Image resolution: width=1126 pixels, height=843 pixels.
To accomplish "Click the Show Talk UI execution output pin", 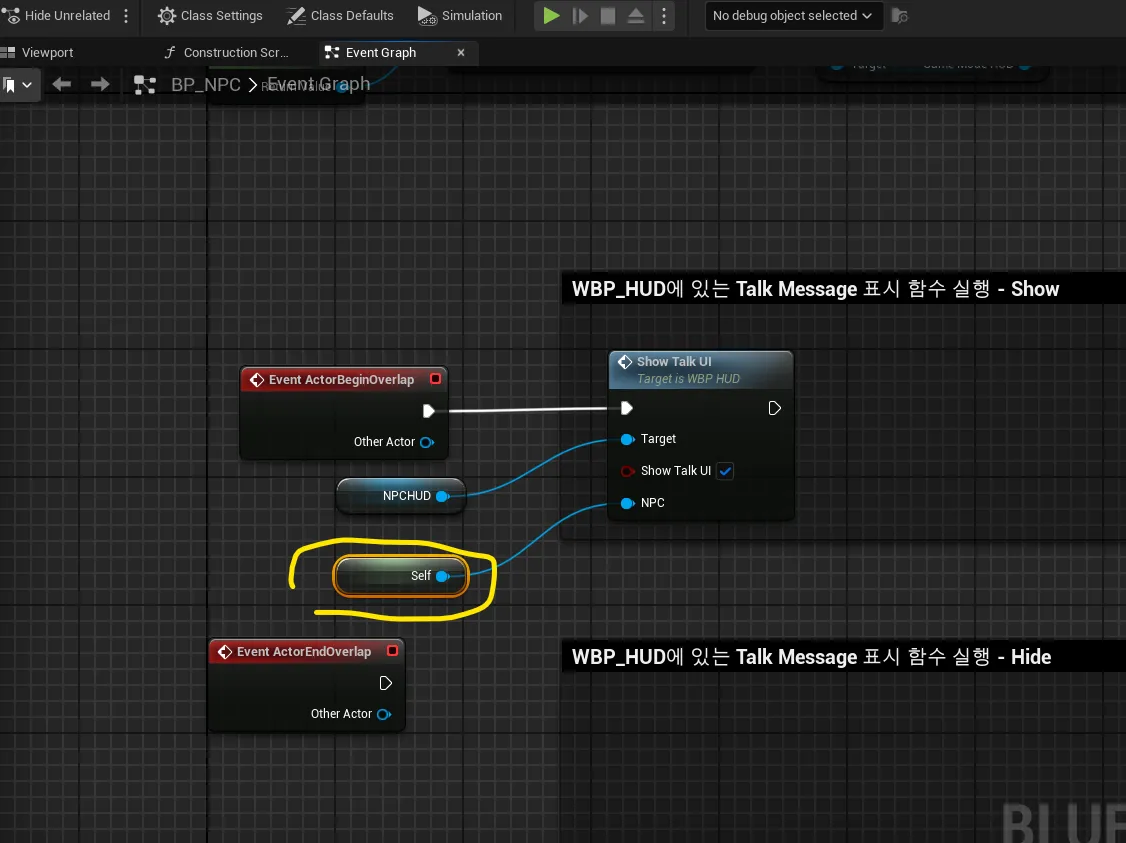I will click(774, 408).
